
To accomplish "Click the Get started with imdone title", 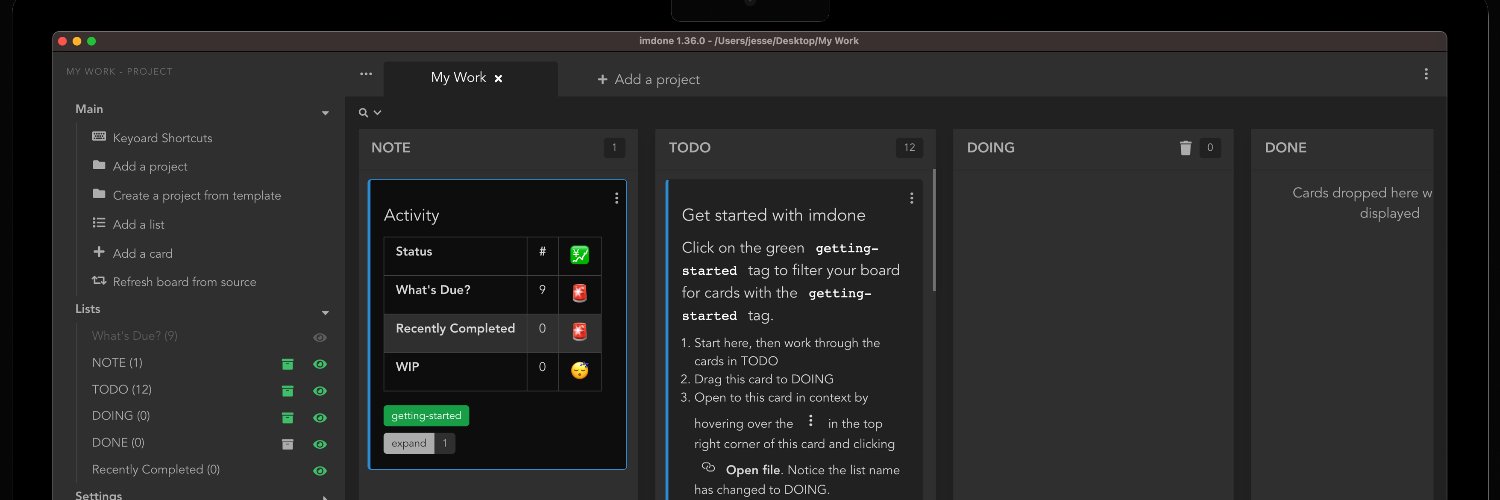I will point(774,215).
